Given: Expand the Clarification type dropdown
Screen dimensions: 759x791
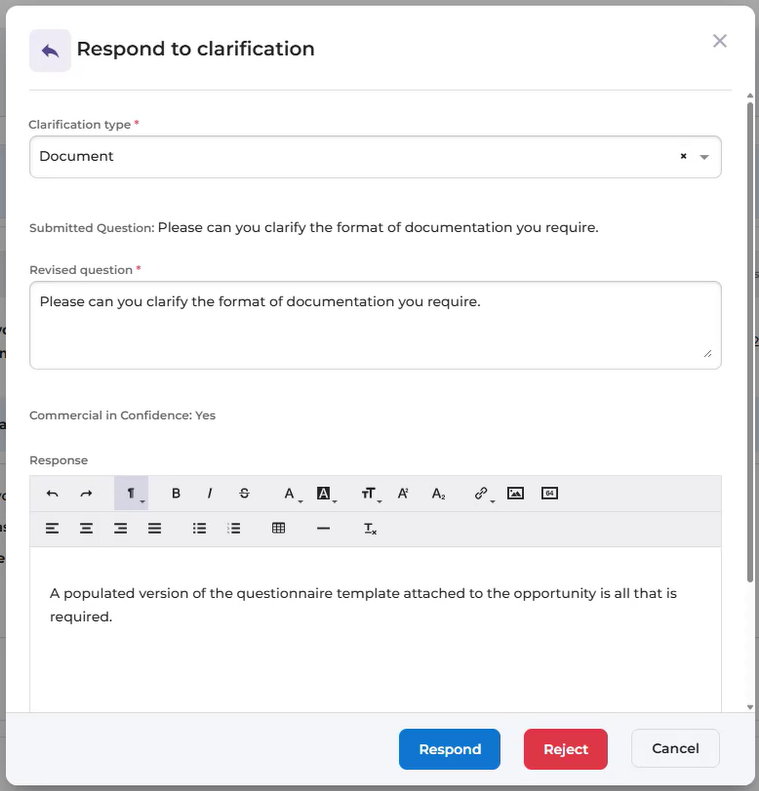Looking at the screenshot, I should pos(704,157).
